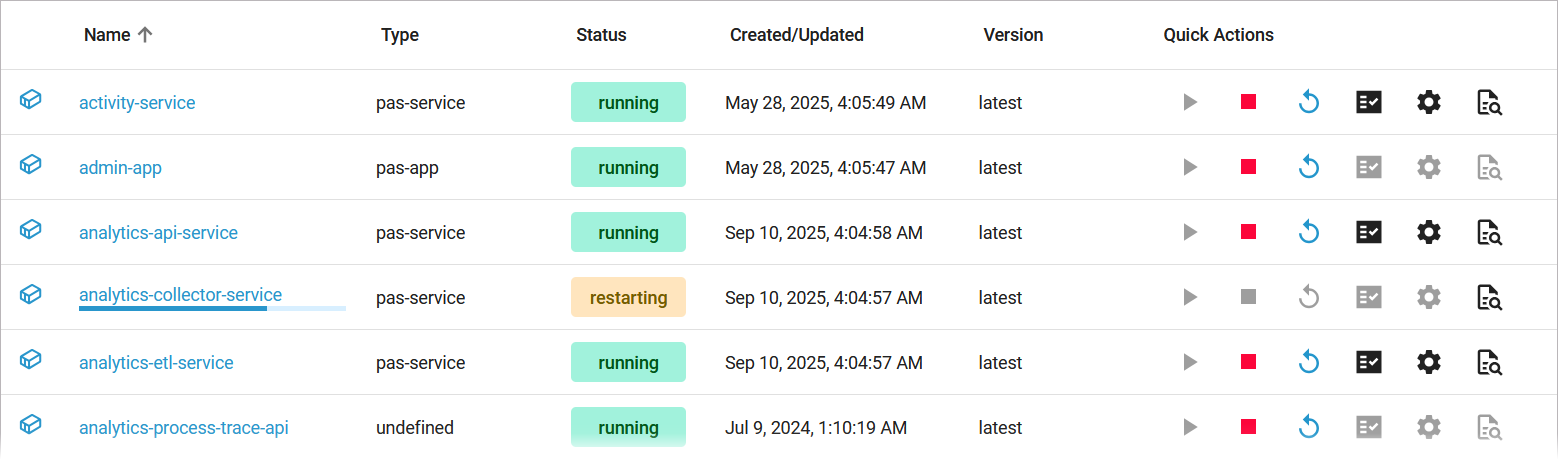The image size is (1558, 460).
Task: Click the start arrow for analytics-api-service
Action: 1189,233
